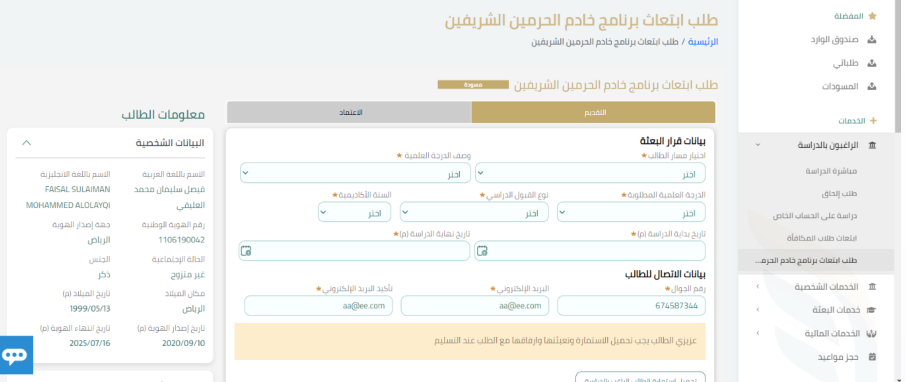Click the الرئيسية breadcrumb link
This screenshot has width=906, height=382.
pos(703,42)
